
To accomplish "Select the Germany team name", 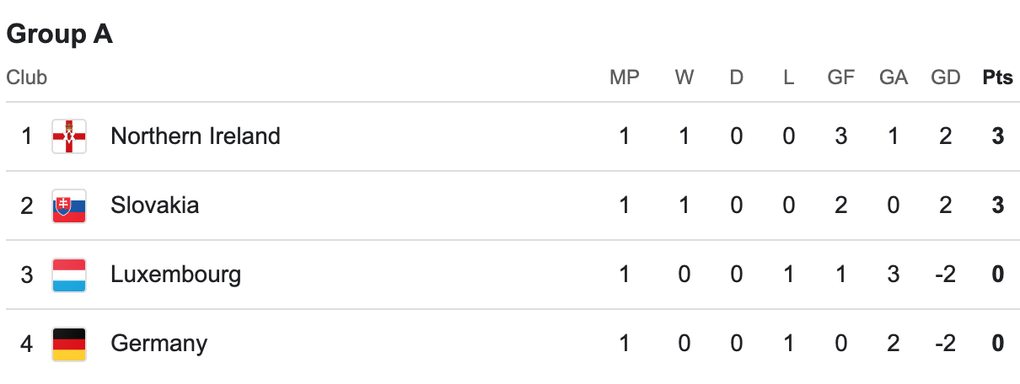I will [x=159, y=344].
